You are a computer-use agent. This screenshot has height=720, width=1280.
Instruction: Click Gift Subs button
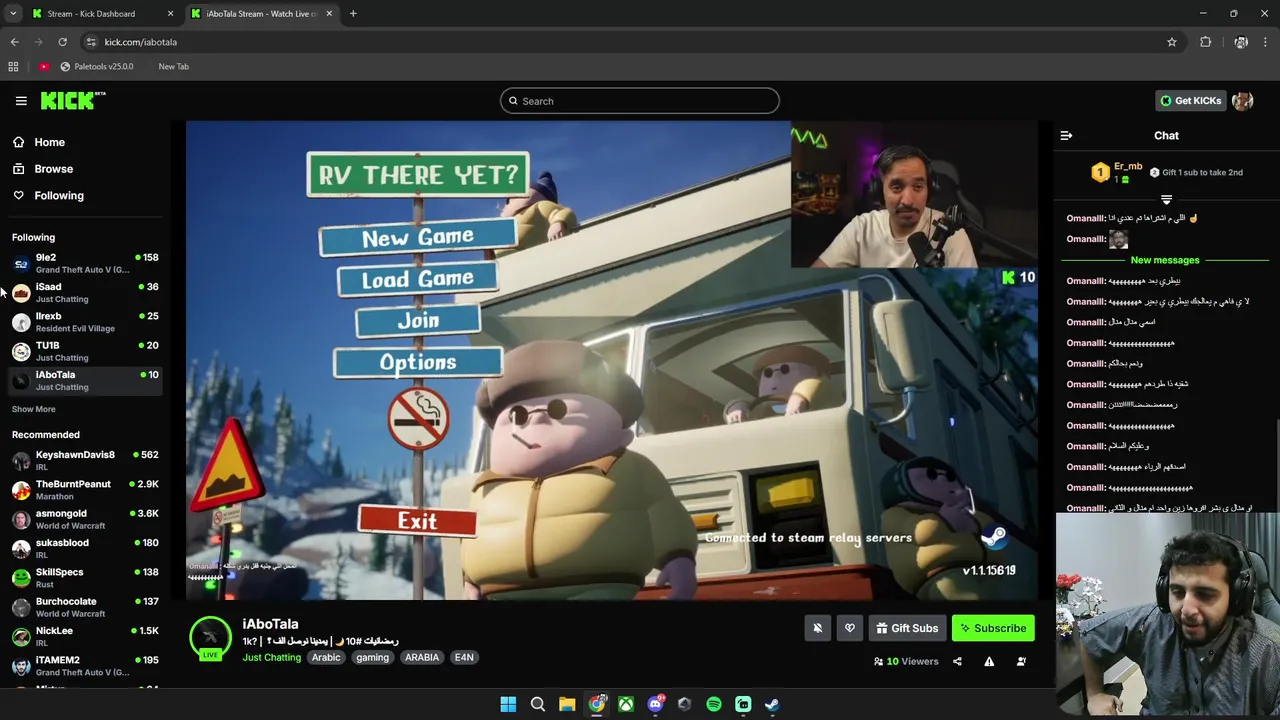(907, 628)
